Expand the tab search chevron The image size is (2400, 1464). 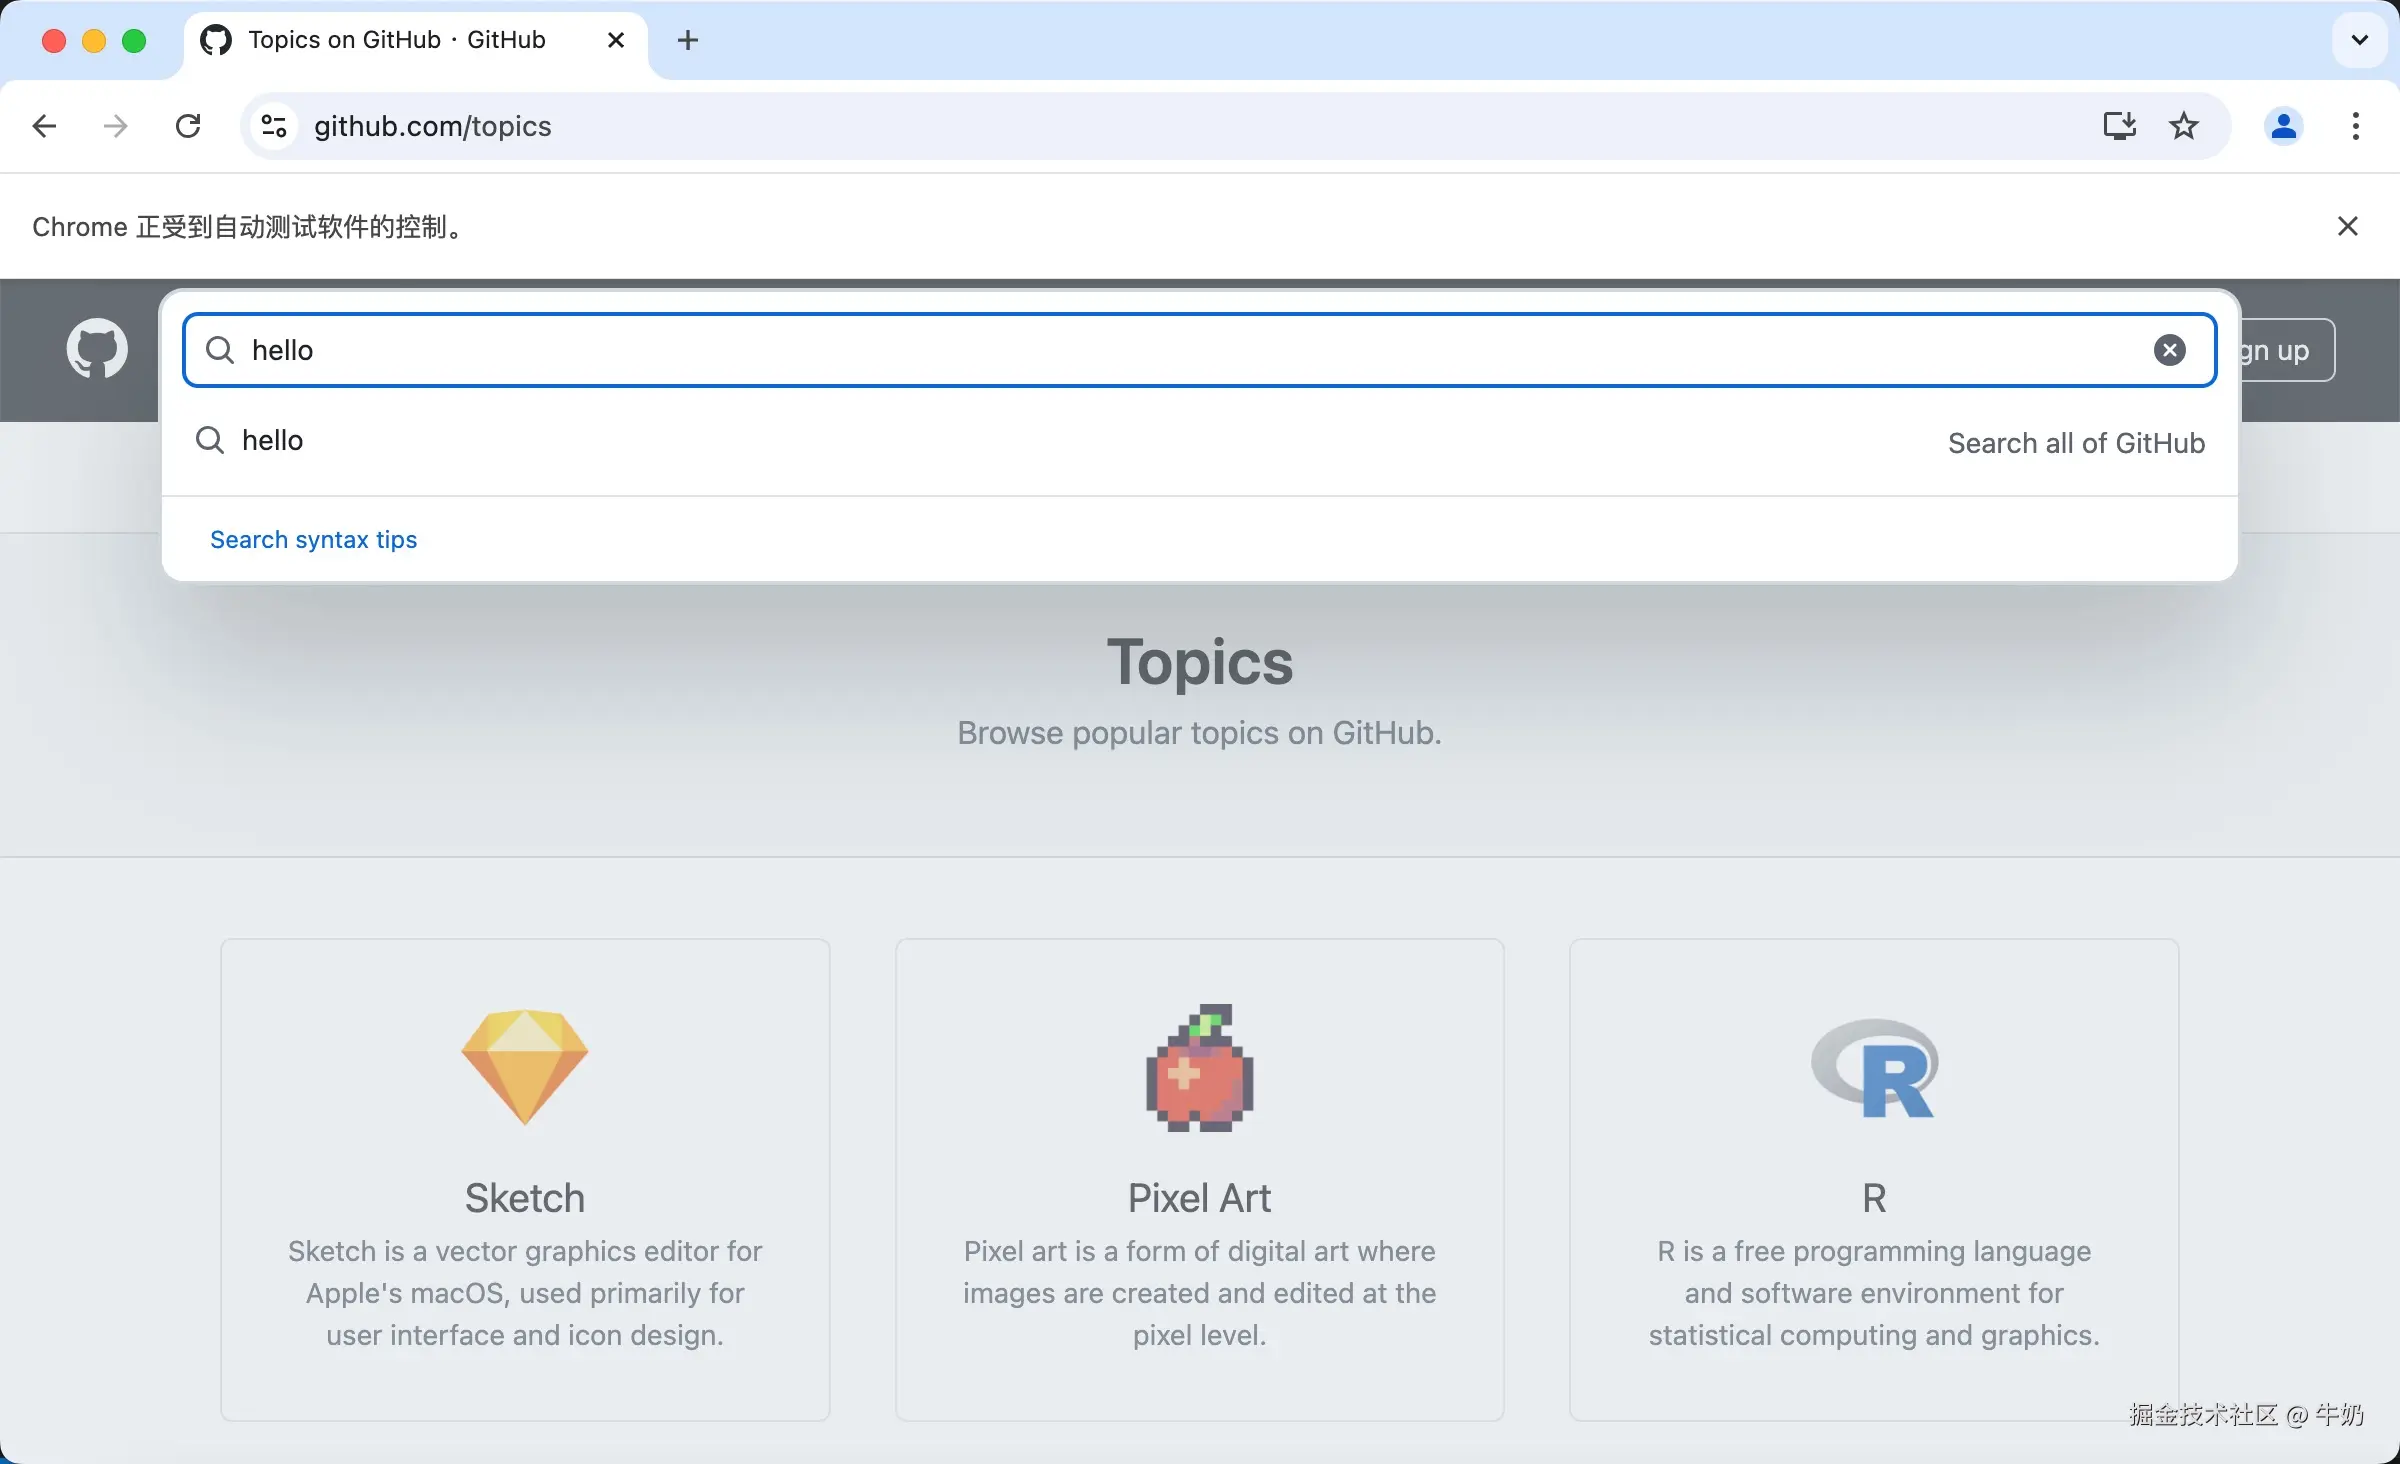(x=2359, y=40)
